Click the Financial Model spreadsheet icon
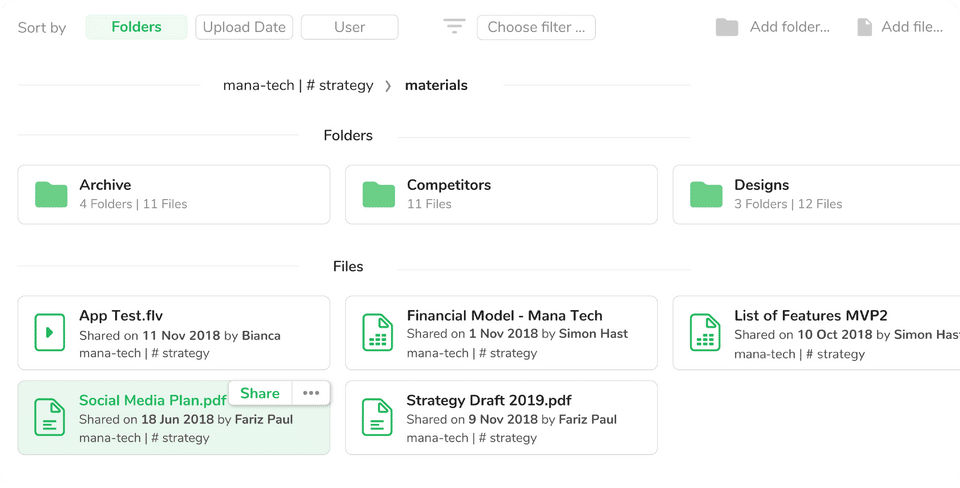This screenshot has width=960, height=488. tap(378, 332)
